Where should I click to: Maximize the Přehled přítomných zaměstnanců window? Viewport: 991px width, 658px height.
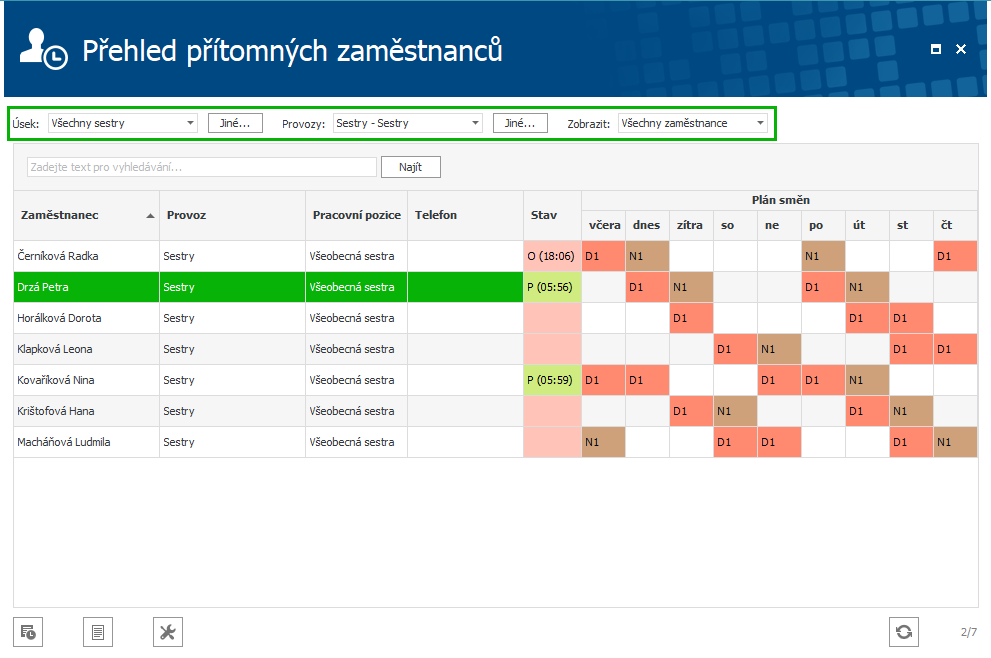click(936, 49)
